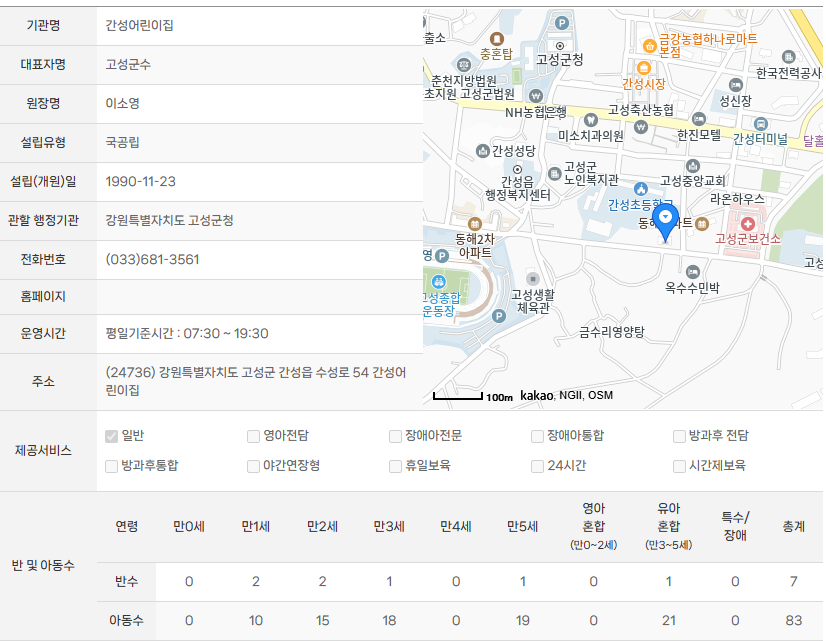
Task: Click the 만3세 column header
Action: tap(389, 526)
